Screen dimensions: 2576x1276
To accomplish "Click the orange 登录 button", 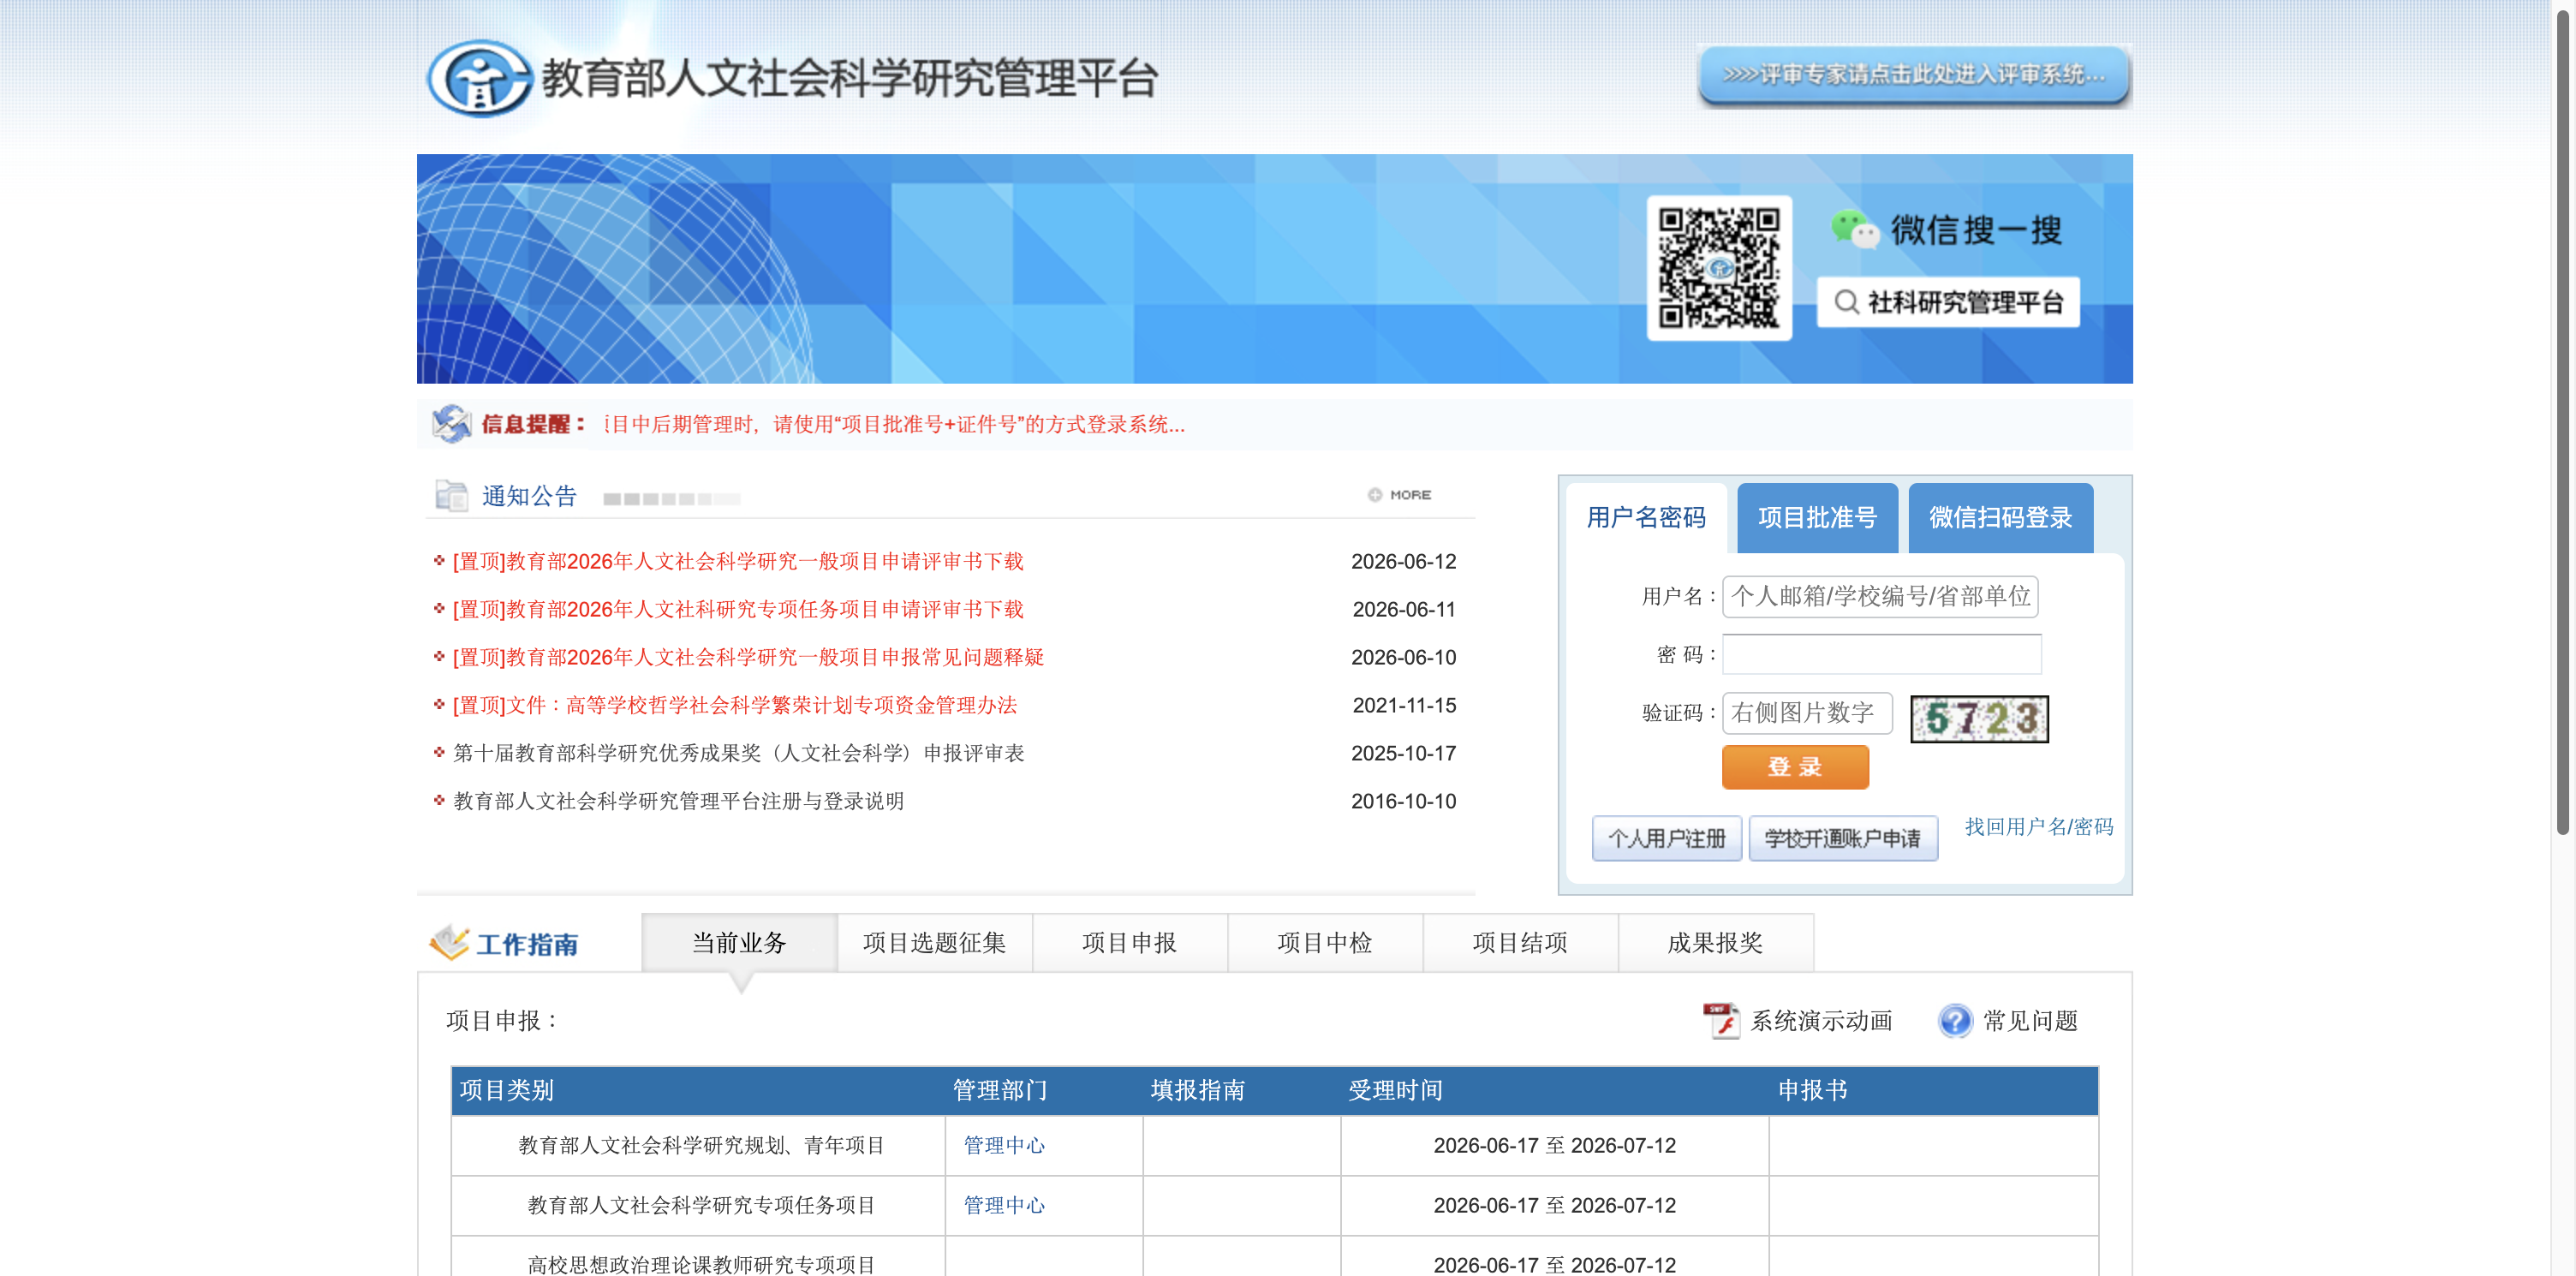I will pyautogui.click(x=1795, y=767).
